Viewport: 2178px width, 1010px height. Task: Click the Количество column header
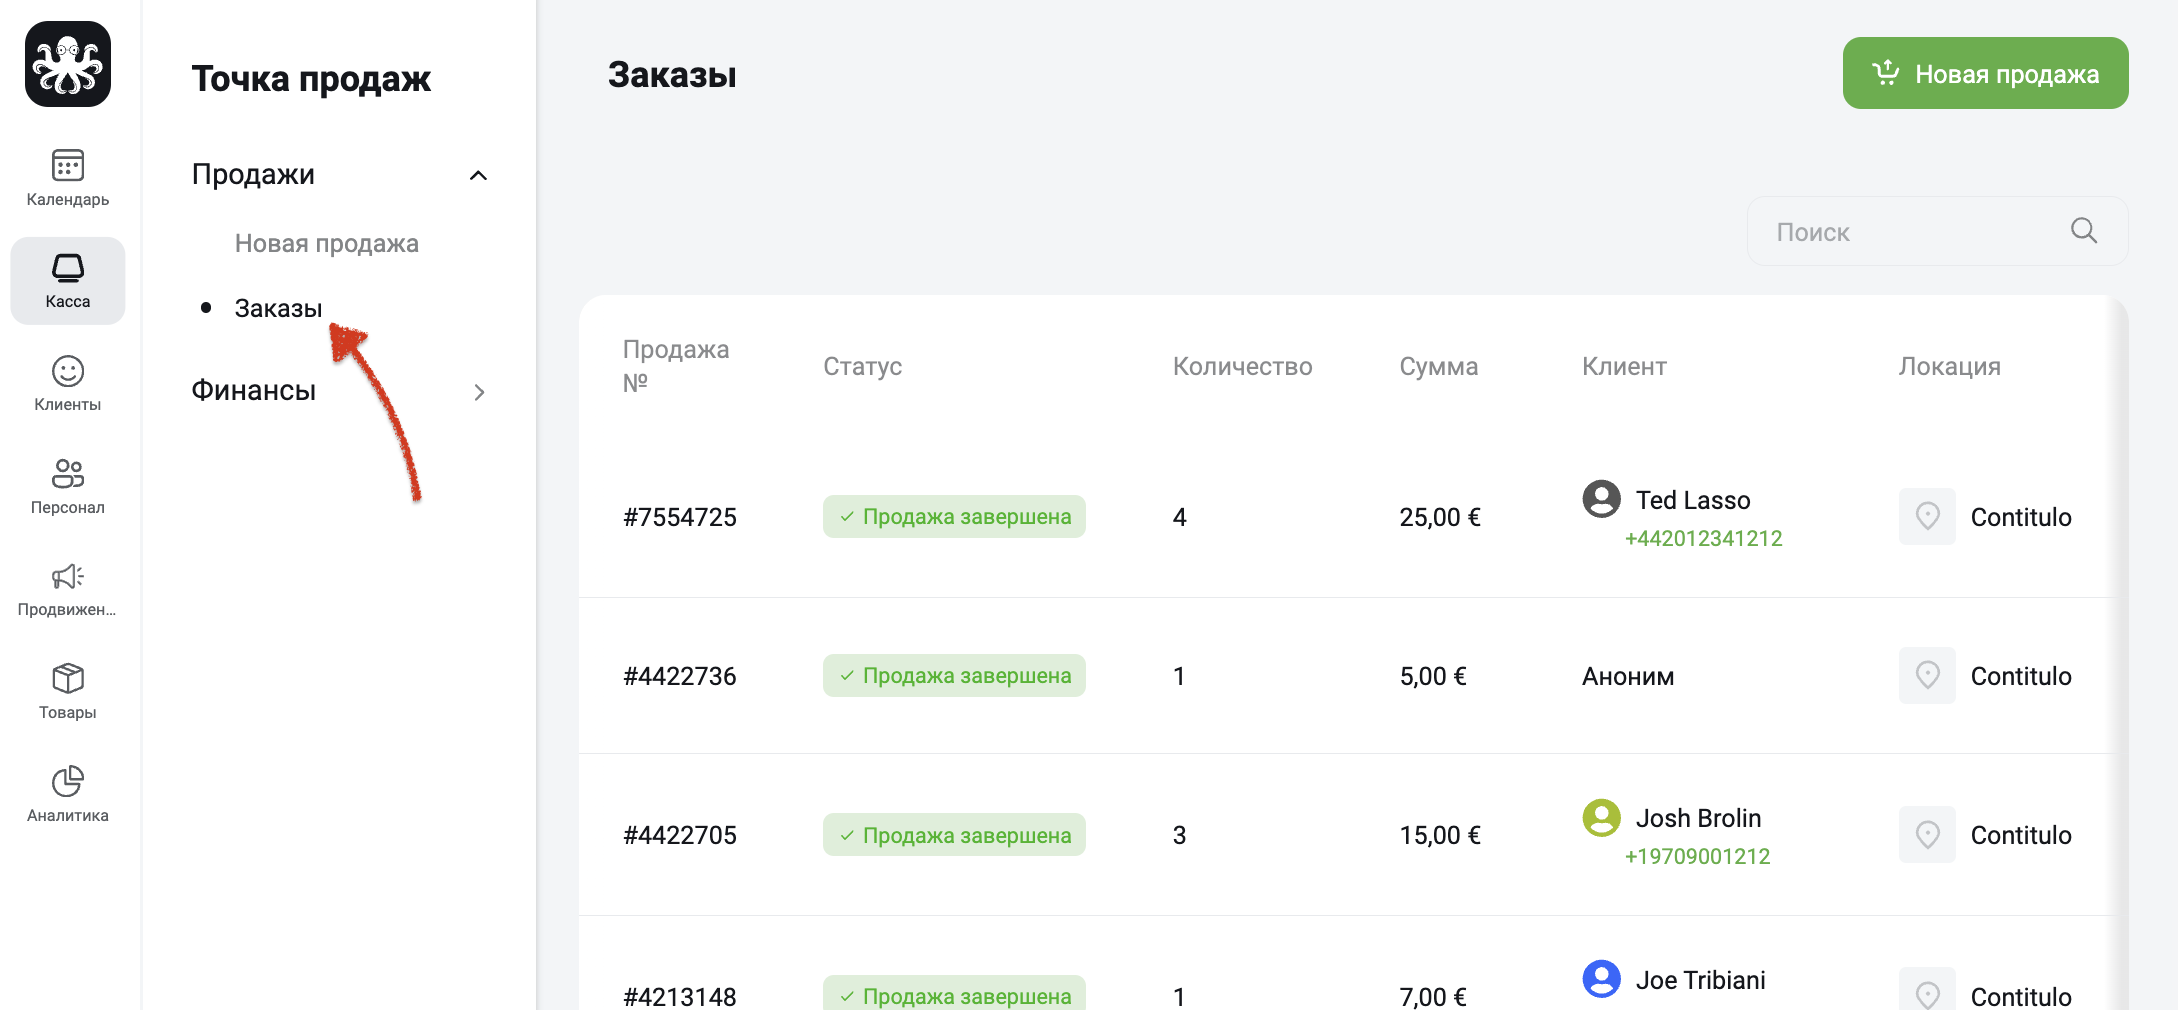pyautogui.click(x=1242, y=366)
